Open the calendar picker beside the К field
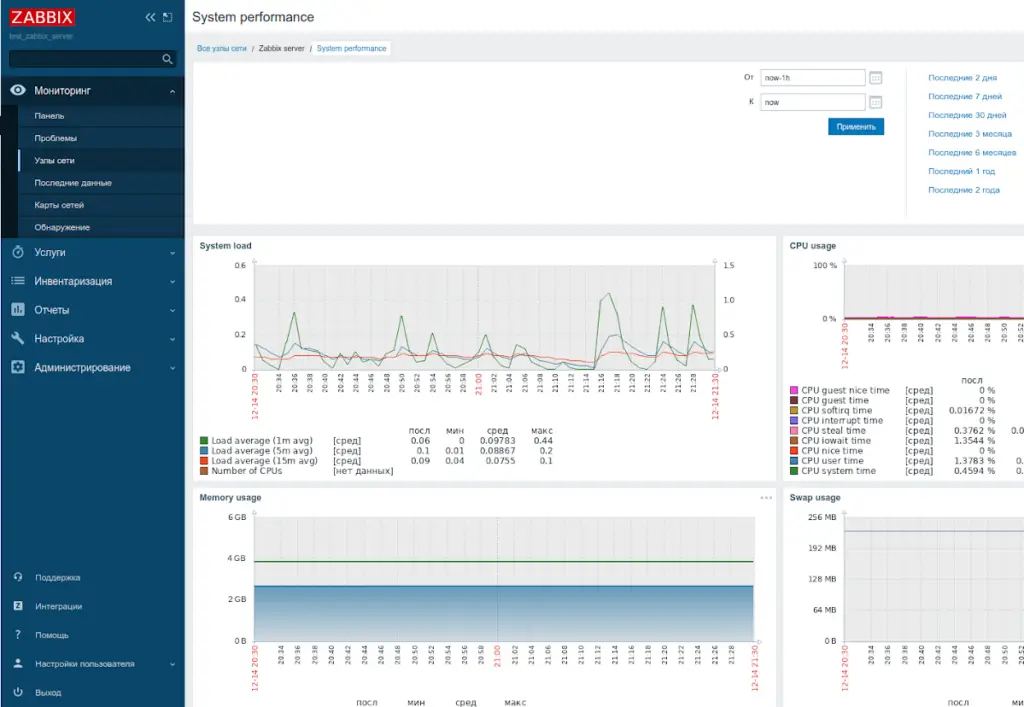 click(876, 102)
